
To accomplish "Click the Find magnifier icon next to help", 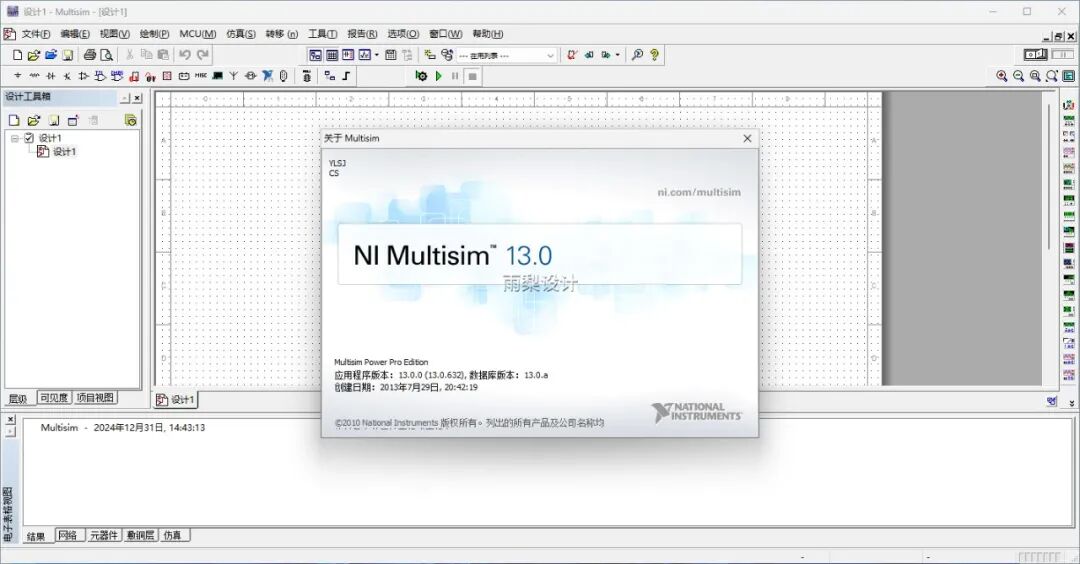I will [637, 54].
